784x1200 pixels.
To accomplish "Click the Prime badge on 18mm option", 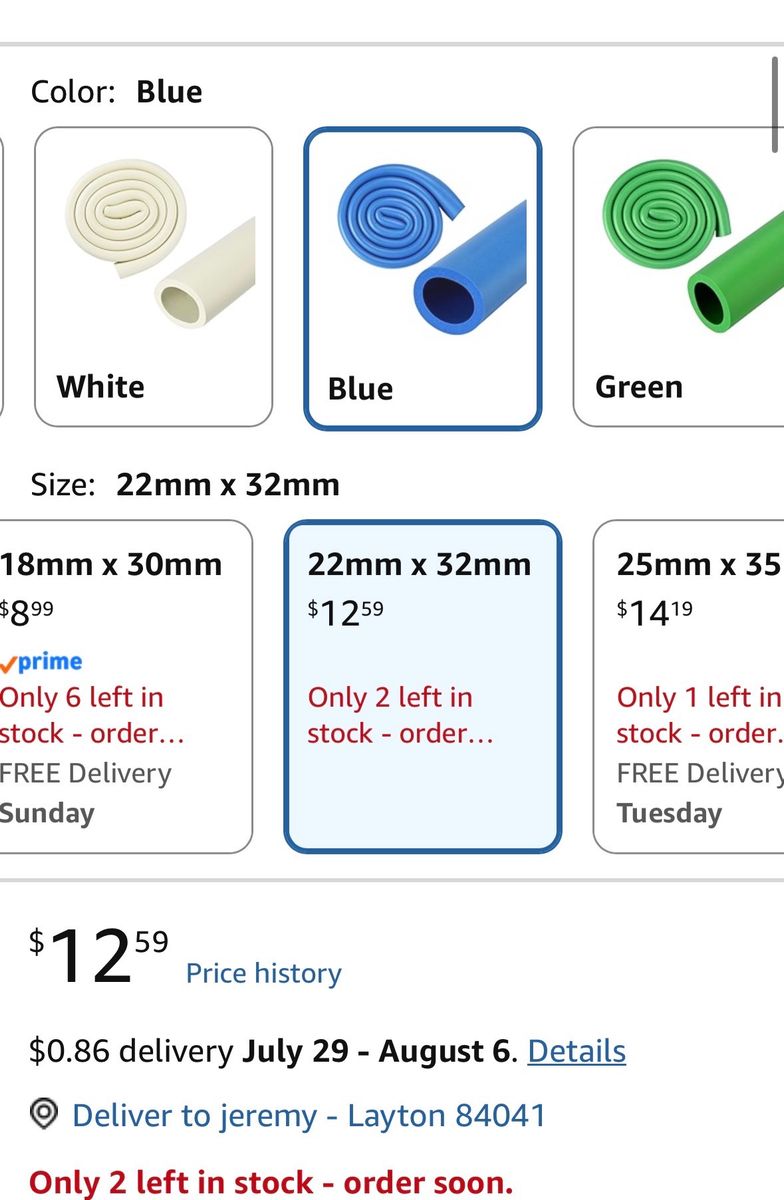I will pyautogui.click(x=41, y=661).
